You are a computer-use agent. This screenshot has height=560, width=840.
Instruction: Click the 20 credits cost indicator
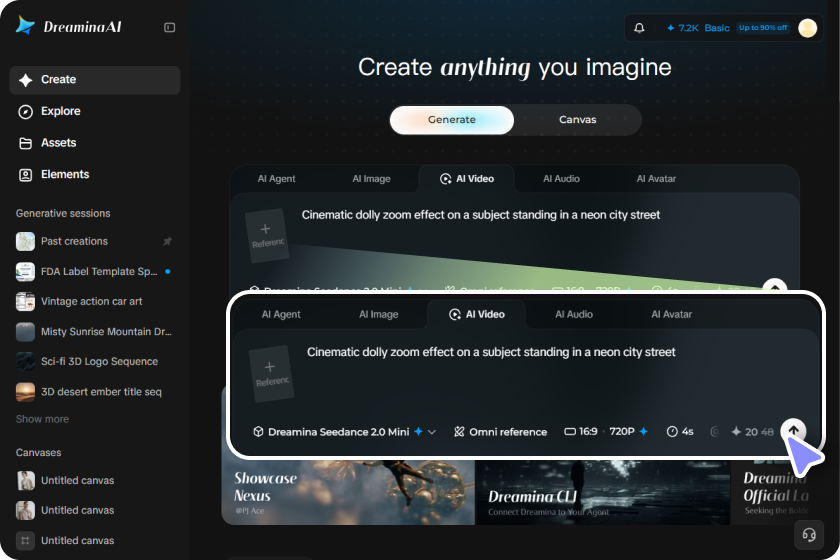pyautogui.click(x=752, y=432)
